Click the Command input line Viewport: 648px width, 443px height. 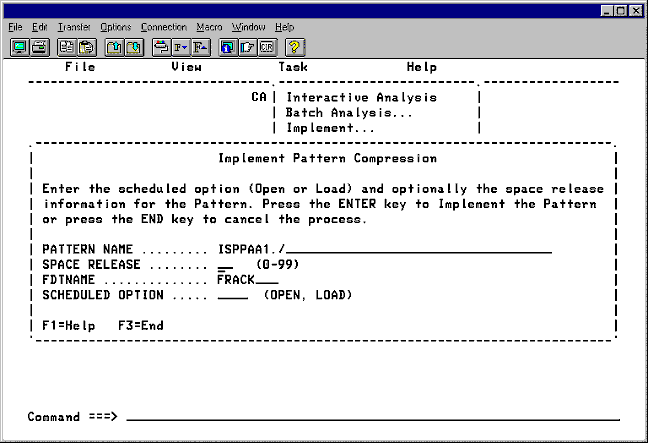(x=373, y=417)
